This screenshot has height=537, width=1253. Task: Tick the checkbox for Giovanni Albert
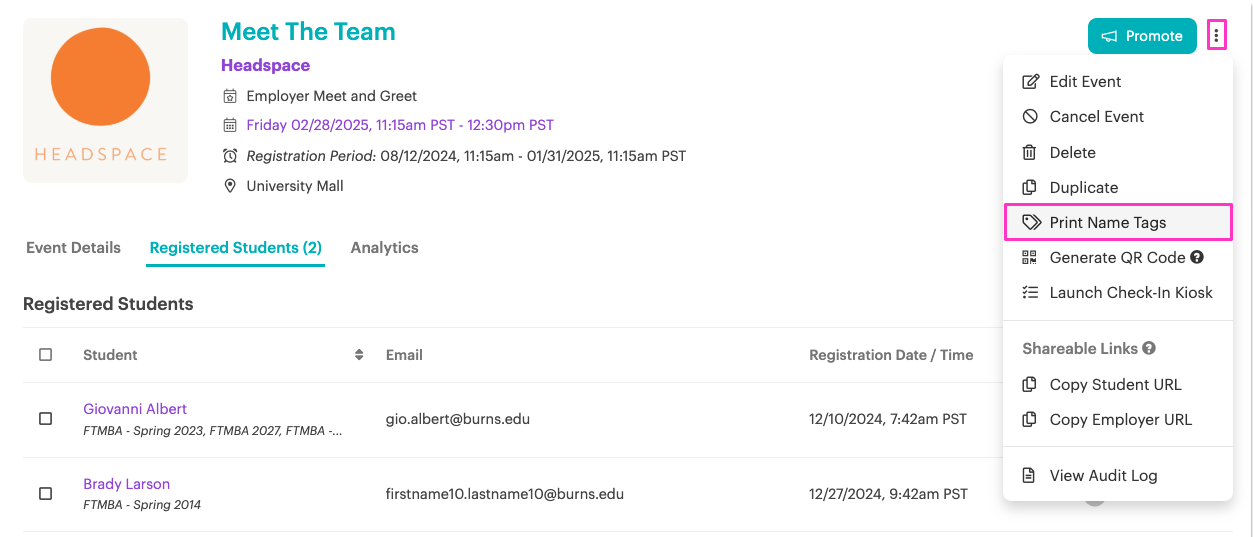tap(45, 419)
